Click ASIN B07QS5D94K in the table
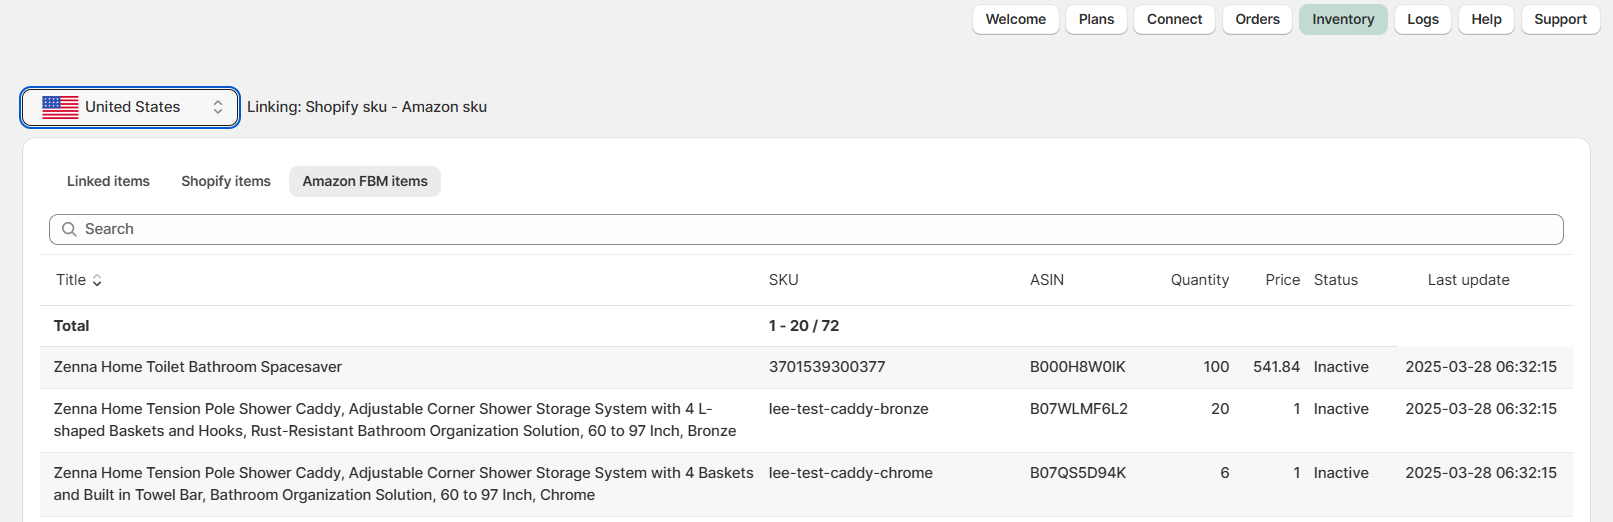1613x522 pixels. pyautogui.click(x=1078, y=473)
